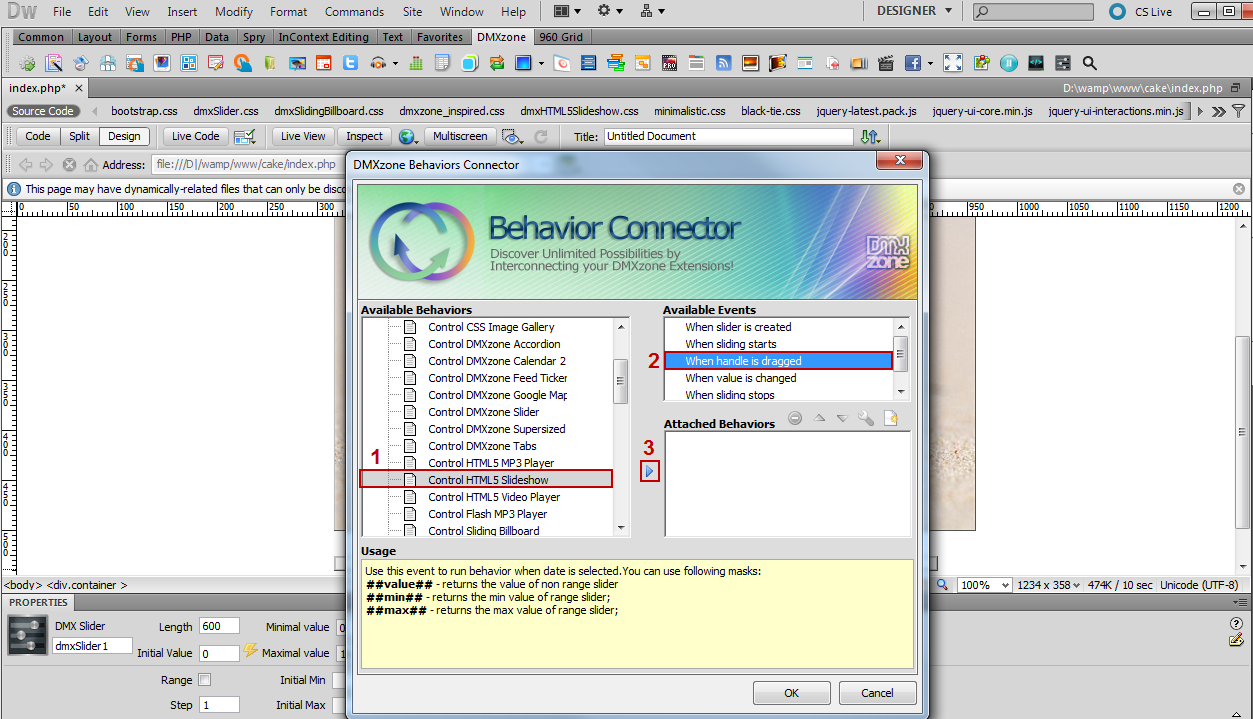
Task: Remove the attached behavior with the minus icon
Action: [x=795, y=419]
